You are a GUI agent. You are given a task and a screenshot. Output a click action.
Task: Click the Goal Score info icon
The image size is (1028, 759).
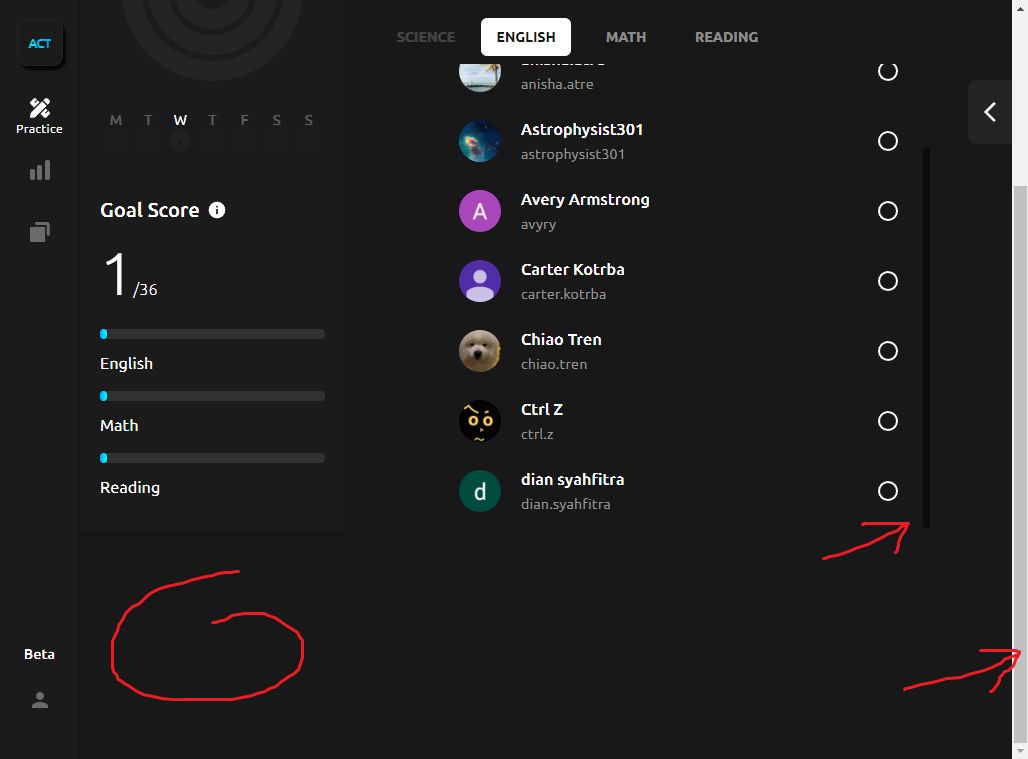pyautogui.click(x=217, y=210)
